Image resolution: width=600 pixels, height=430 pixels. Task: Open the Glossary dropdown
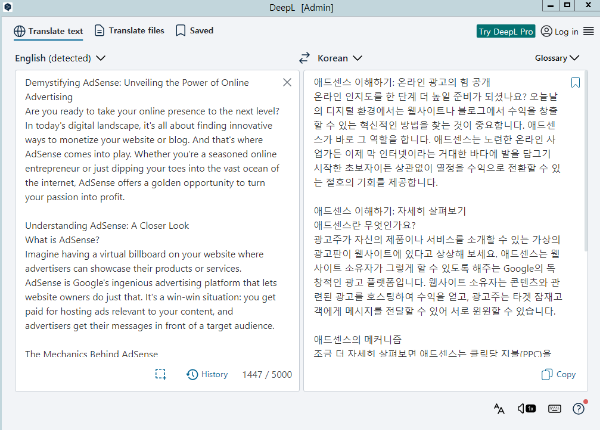(x=557, y=58)
